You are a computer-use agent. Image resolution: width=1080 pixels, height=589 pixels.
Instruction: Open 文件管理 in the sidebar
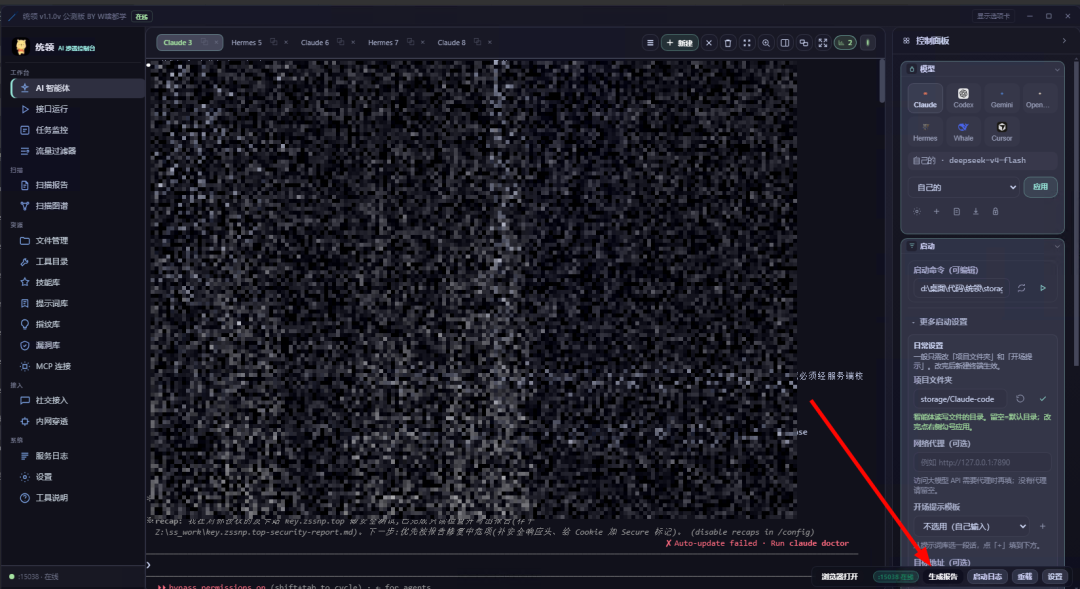point(77,240)
